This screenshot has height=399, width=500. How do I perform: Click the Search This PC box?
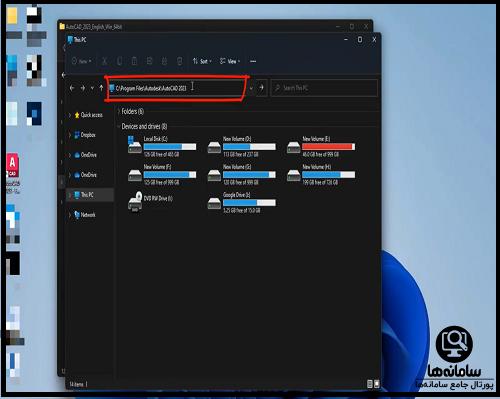(324, 88)
